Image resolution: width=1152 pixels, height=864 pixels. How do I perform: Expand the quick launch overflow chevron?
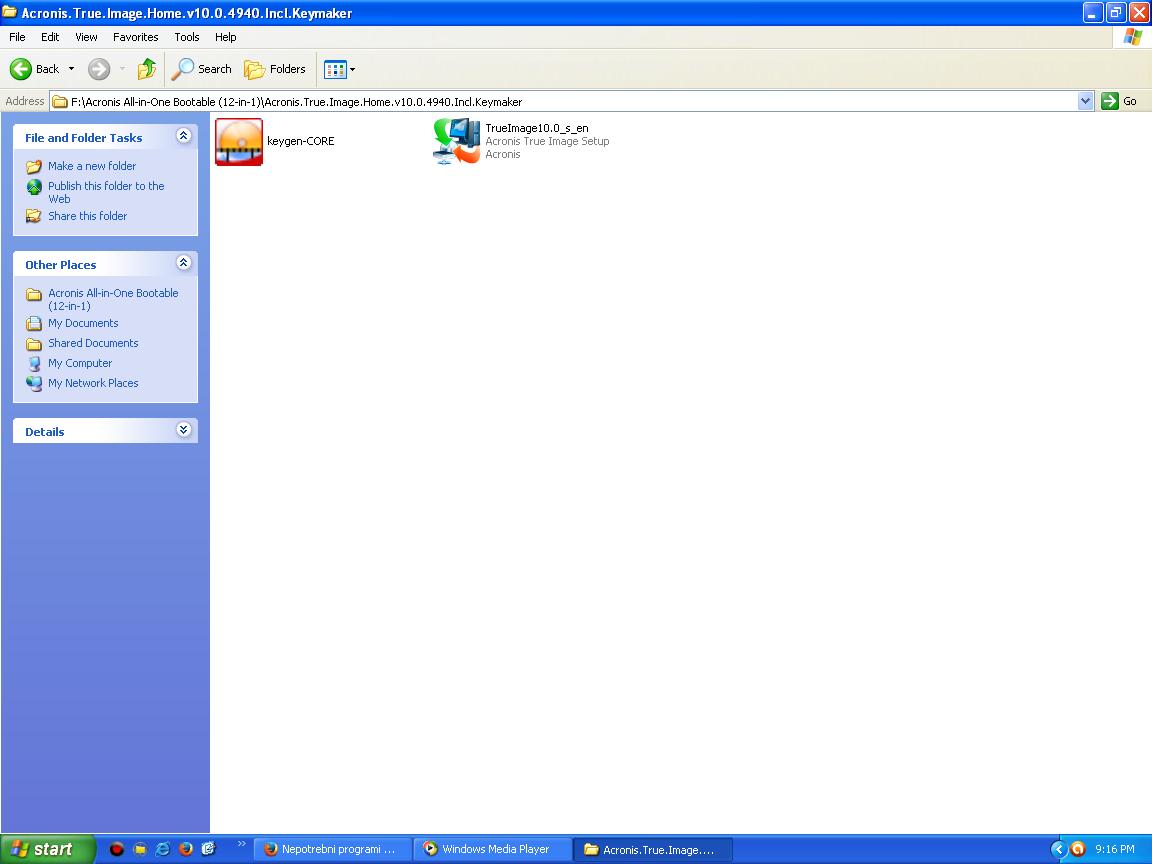(x=241, y=843)
